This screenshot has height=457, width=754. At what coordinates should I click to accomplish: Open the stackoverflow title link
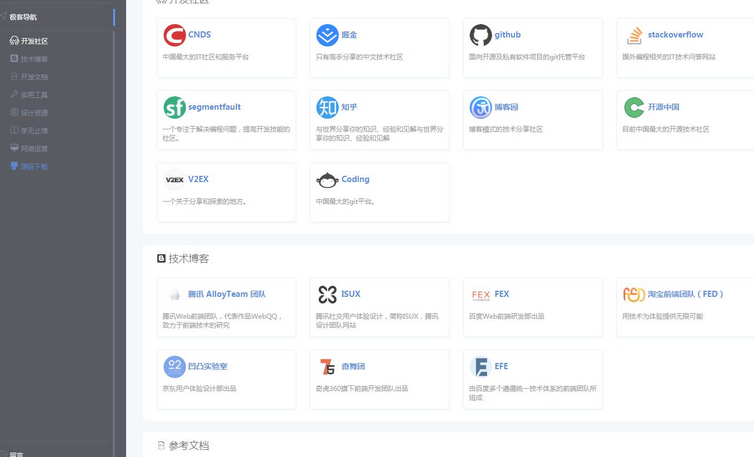point(675,35)
